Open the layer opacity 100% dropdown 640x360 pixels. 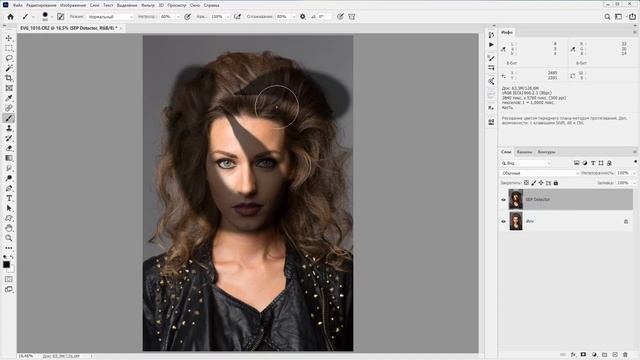click(634, 173)
